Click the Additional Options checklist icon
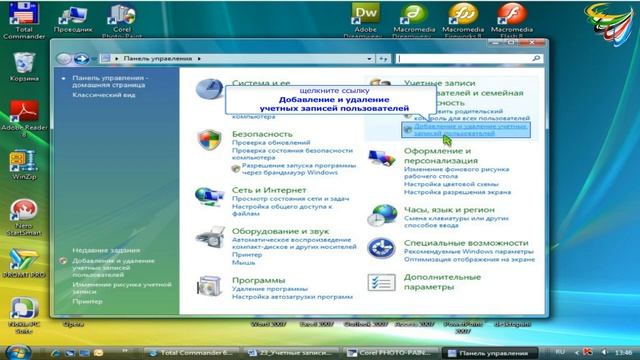The width and height of the screenshot is (640, 360). point(381,282)
